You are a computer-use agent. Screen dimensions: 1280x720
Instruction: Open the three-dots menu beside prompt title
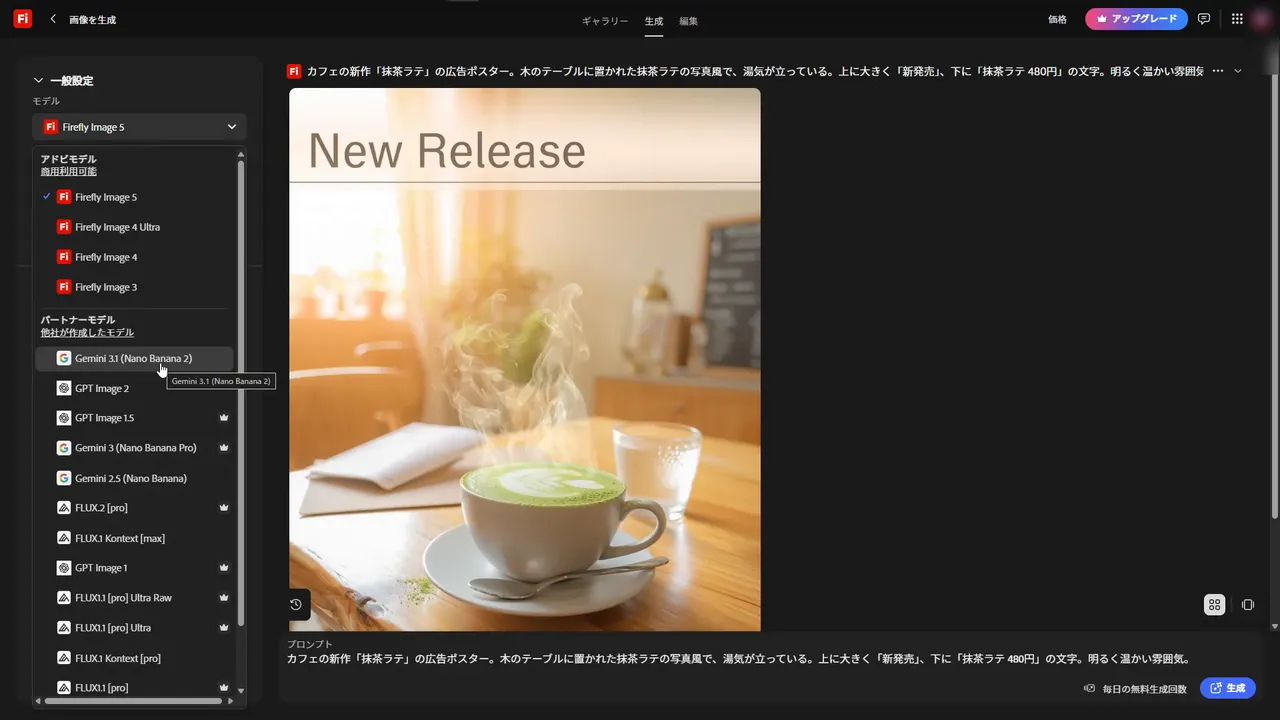tap(1218, 71)
